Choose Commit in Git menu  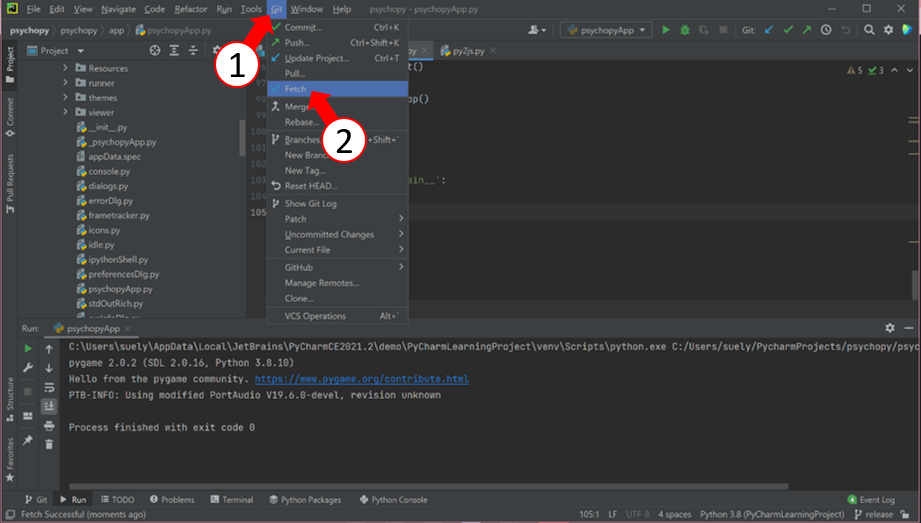tap(338, 27)
